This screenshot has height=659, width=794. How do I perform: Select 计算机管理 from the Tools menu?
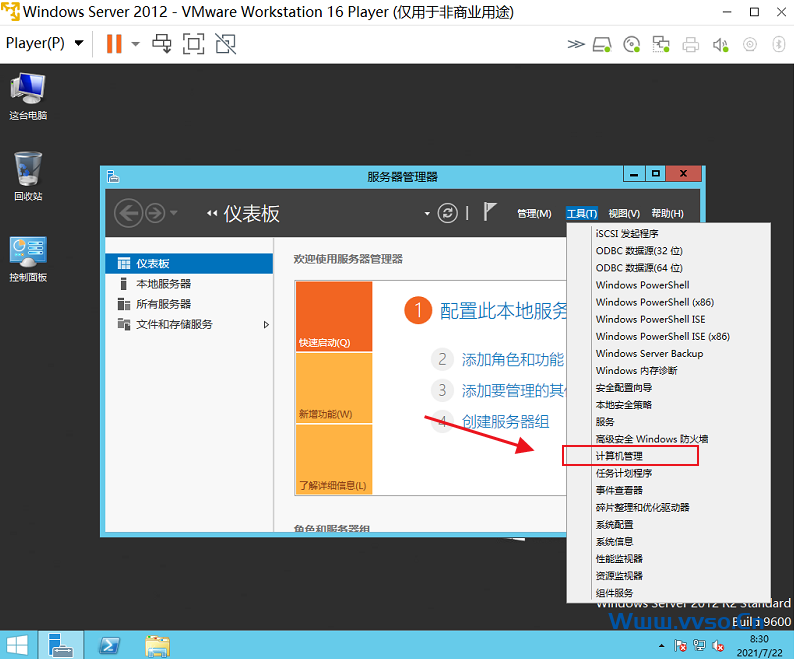point(619,456)
